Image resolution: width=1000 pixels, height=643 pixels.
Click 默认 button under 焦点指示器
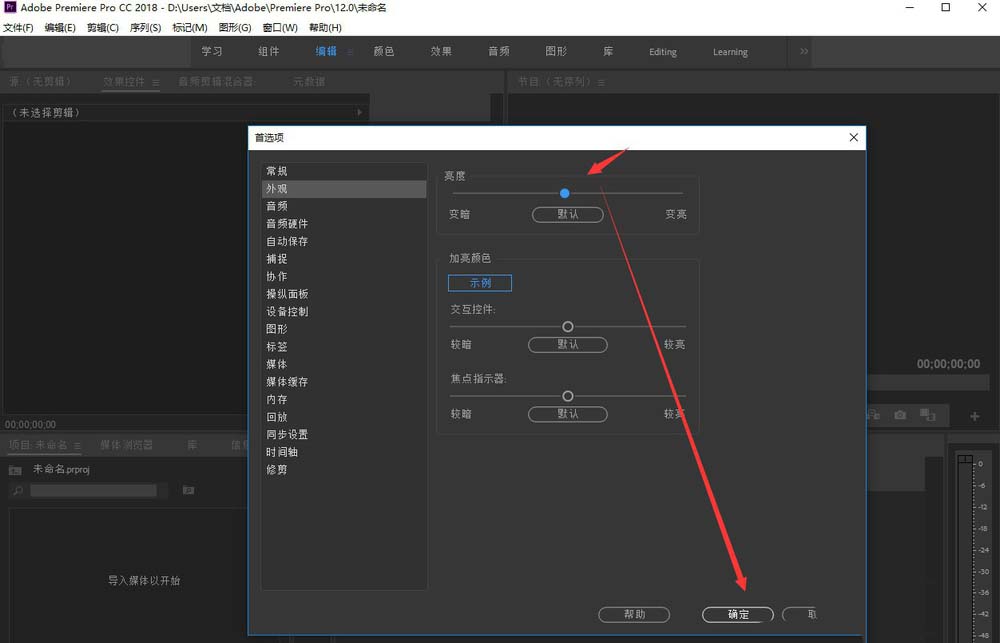pos(568,414)
